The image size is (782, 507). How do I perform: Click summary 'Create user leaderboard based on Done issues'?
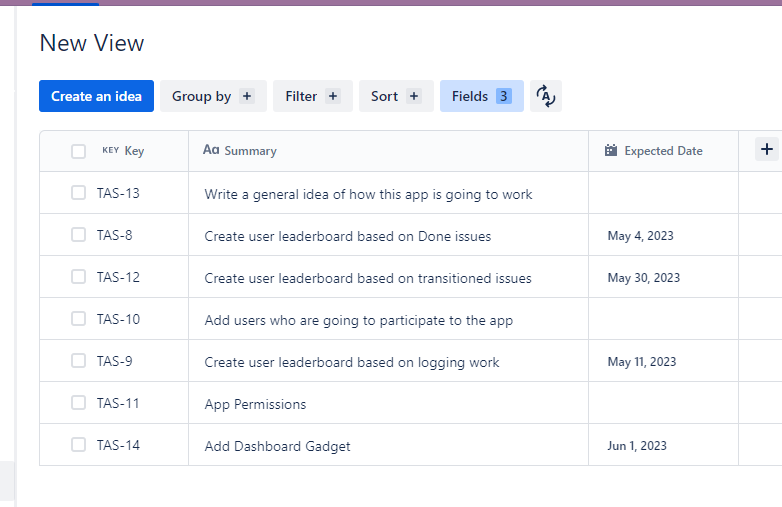(x=348, y=236)
